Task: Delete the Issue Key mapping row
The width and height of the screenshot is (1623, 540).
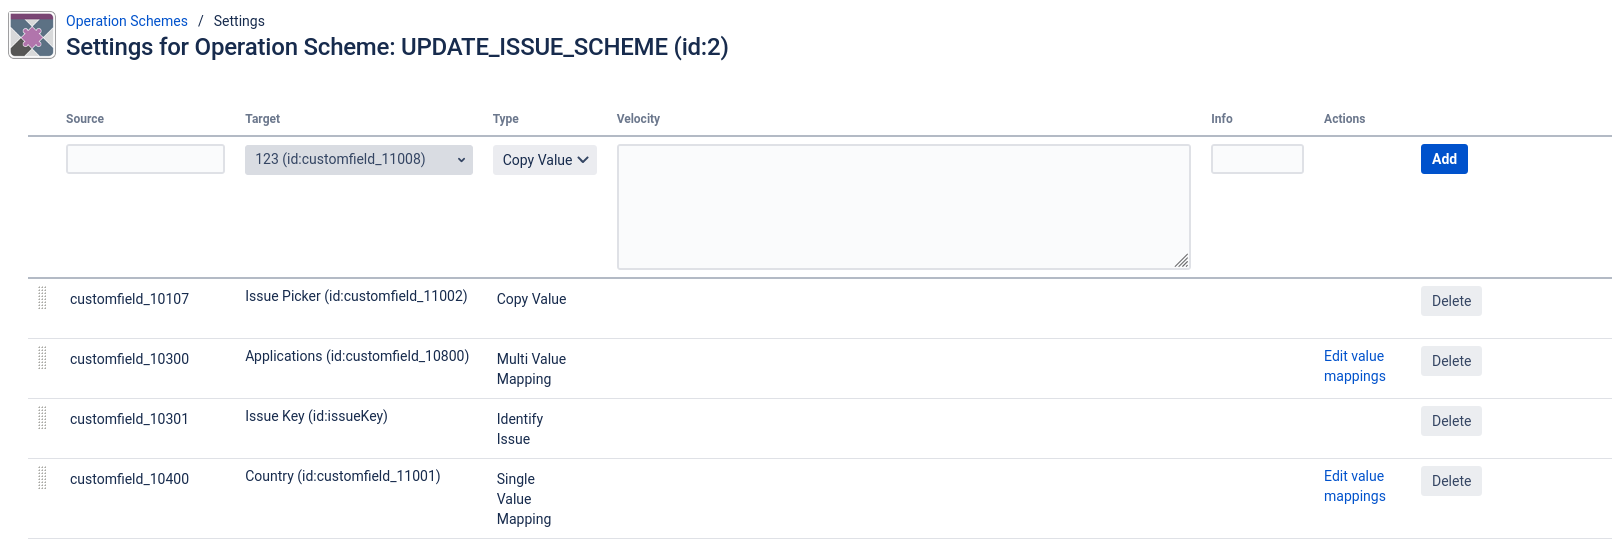Action: click(1451, 421)
